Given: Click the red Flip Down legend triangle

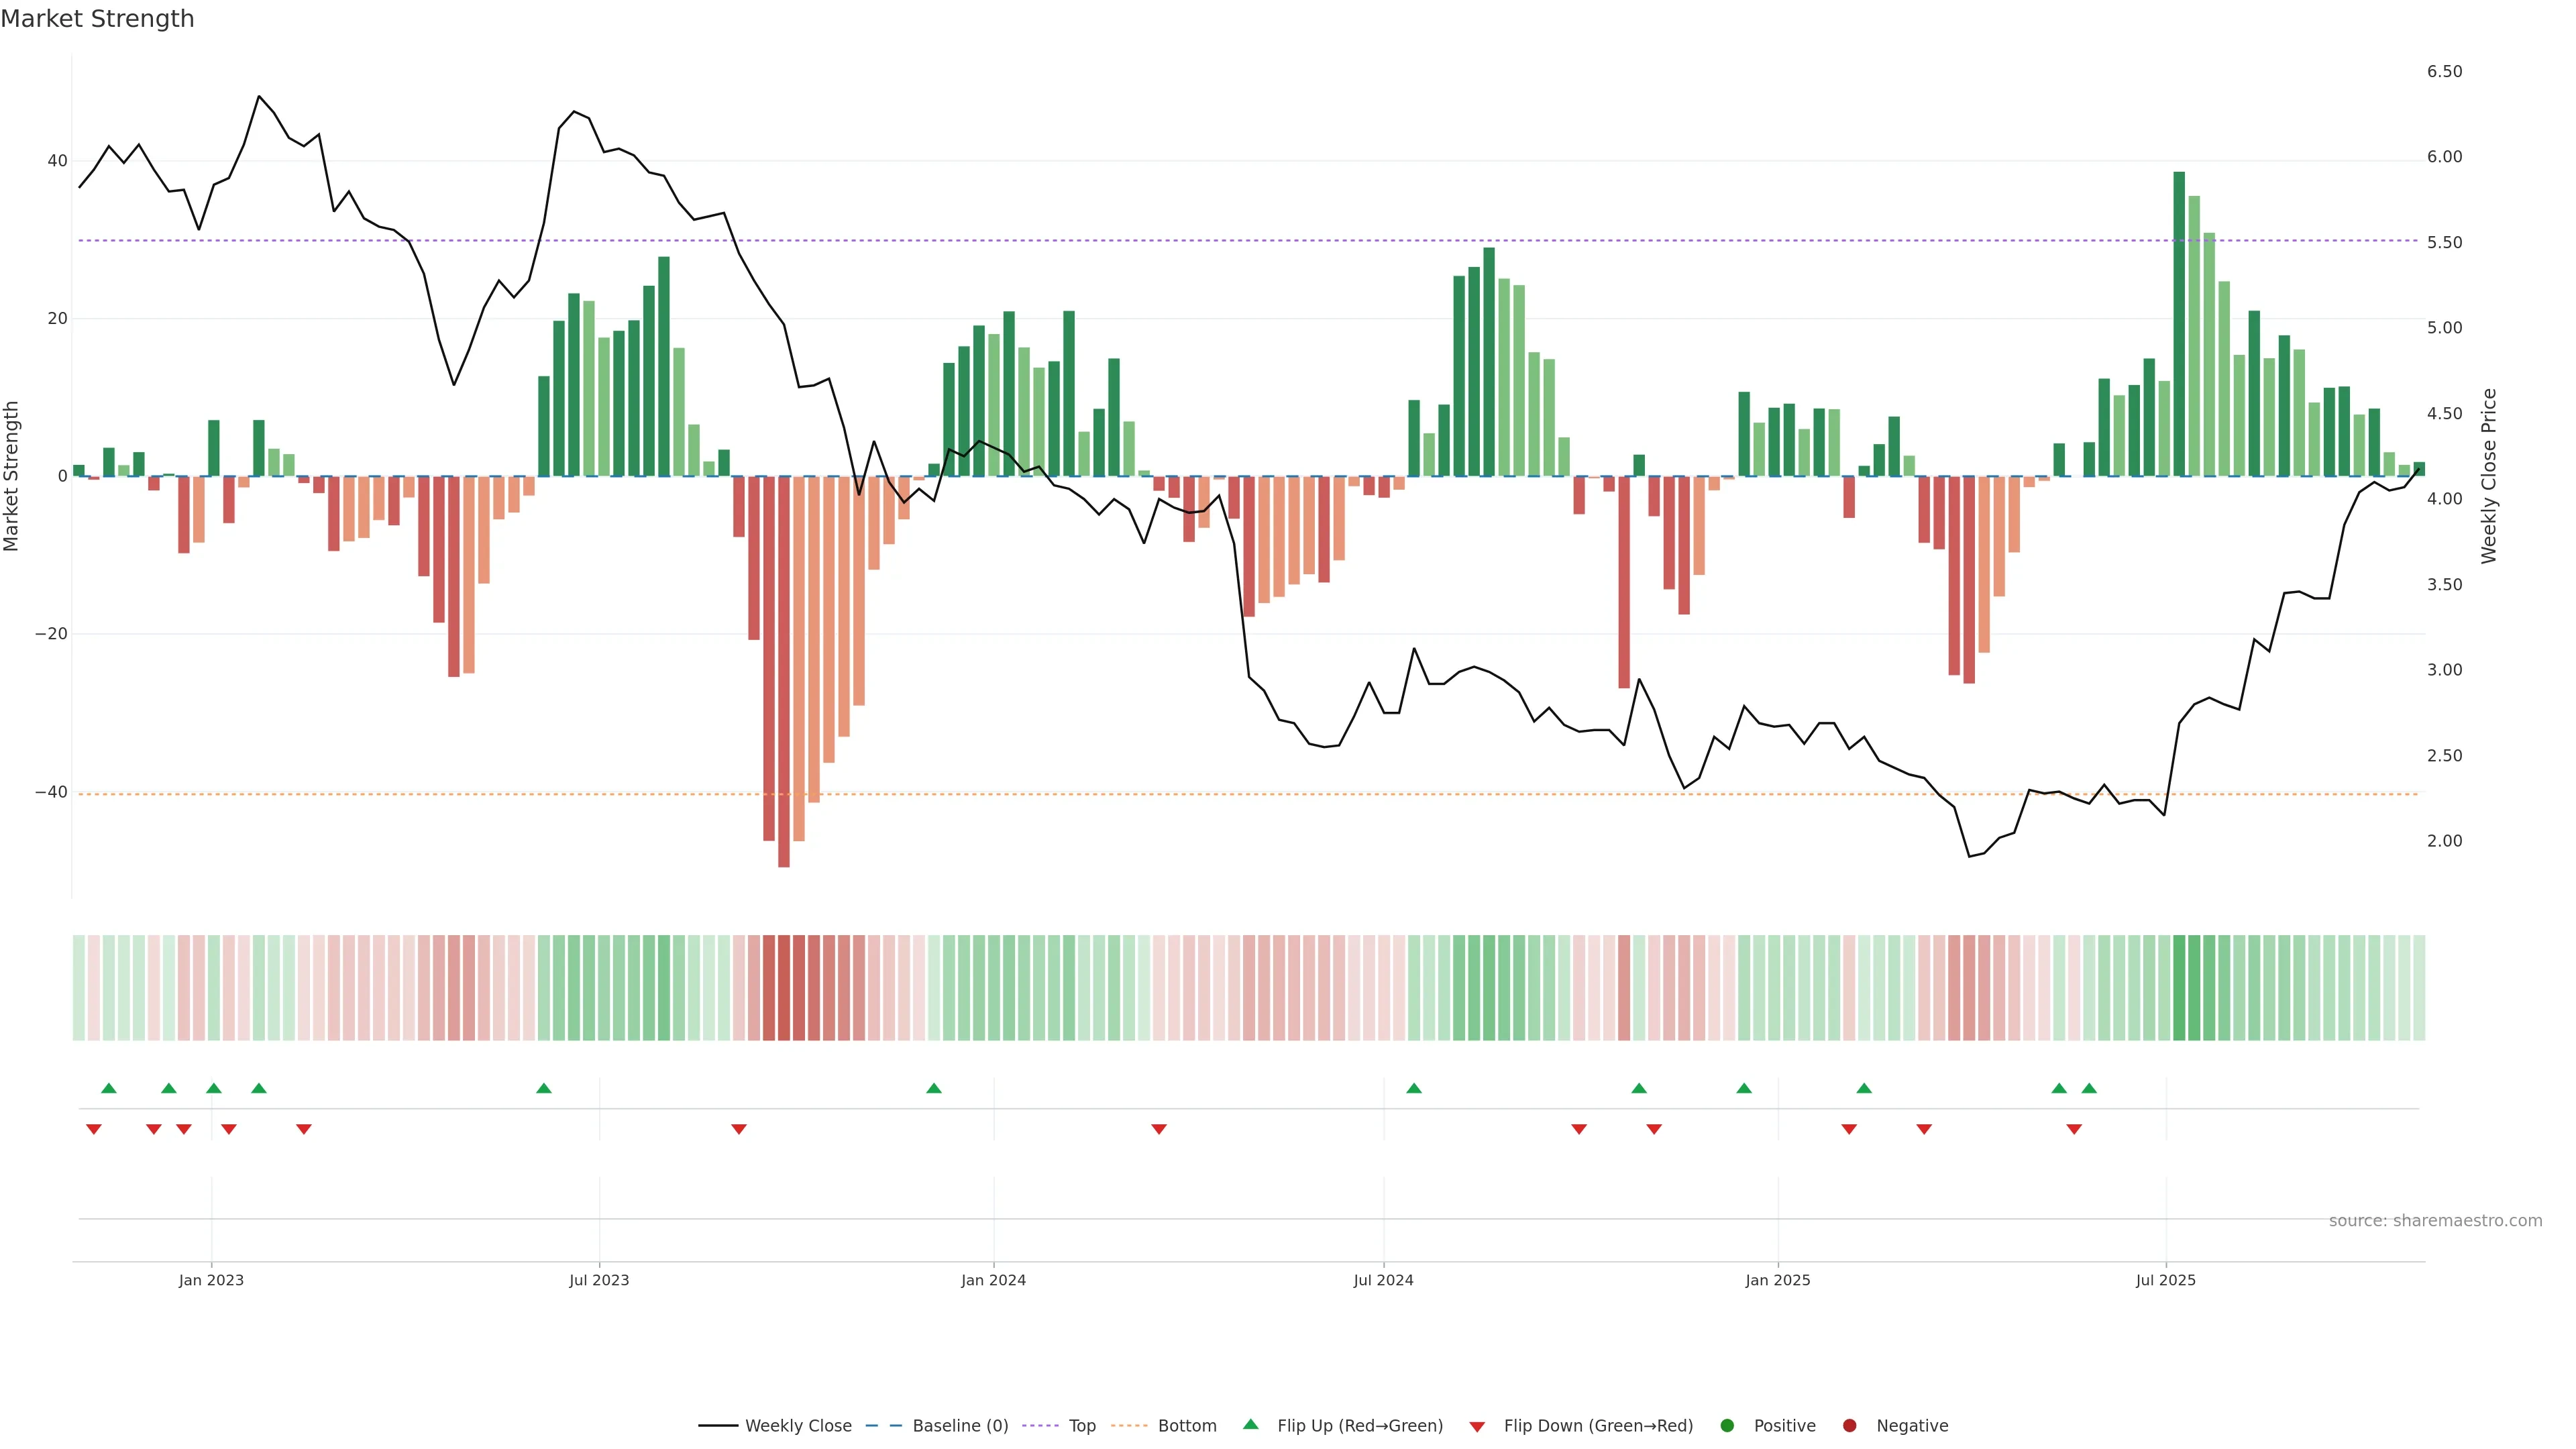Looking at the screenshot, I should pyautogui.click(x=1477, y=1427).
